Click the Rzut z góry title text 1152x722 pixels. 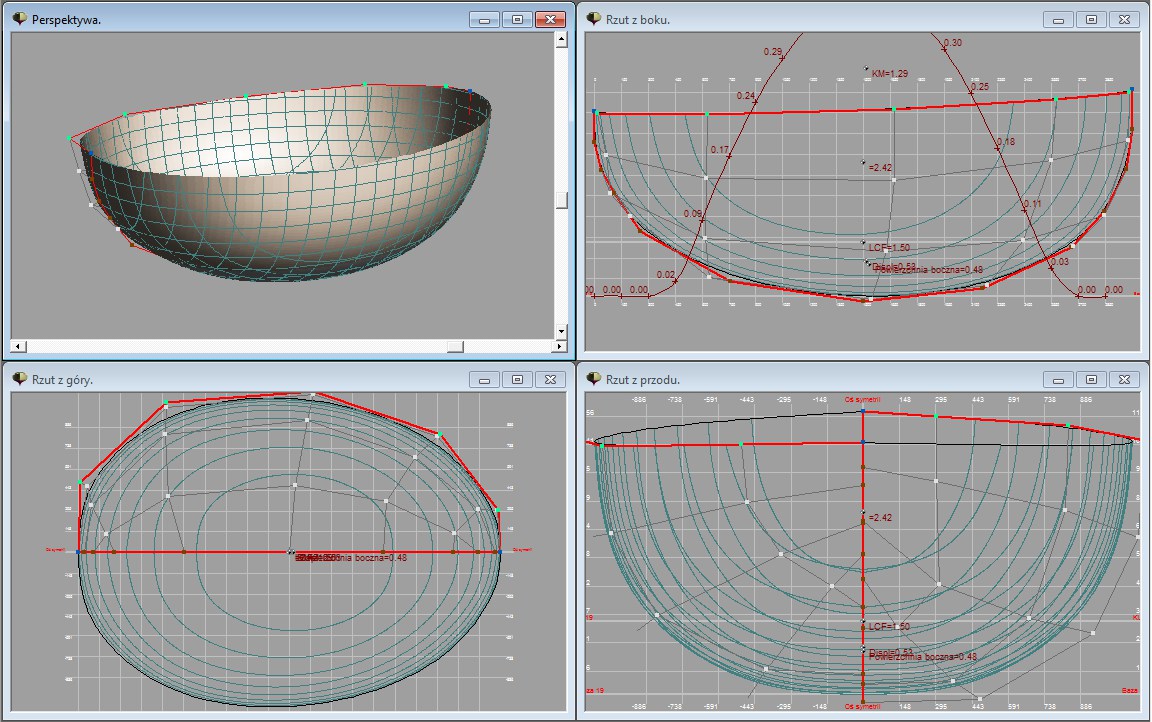(x=62, y=380)
